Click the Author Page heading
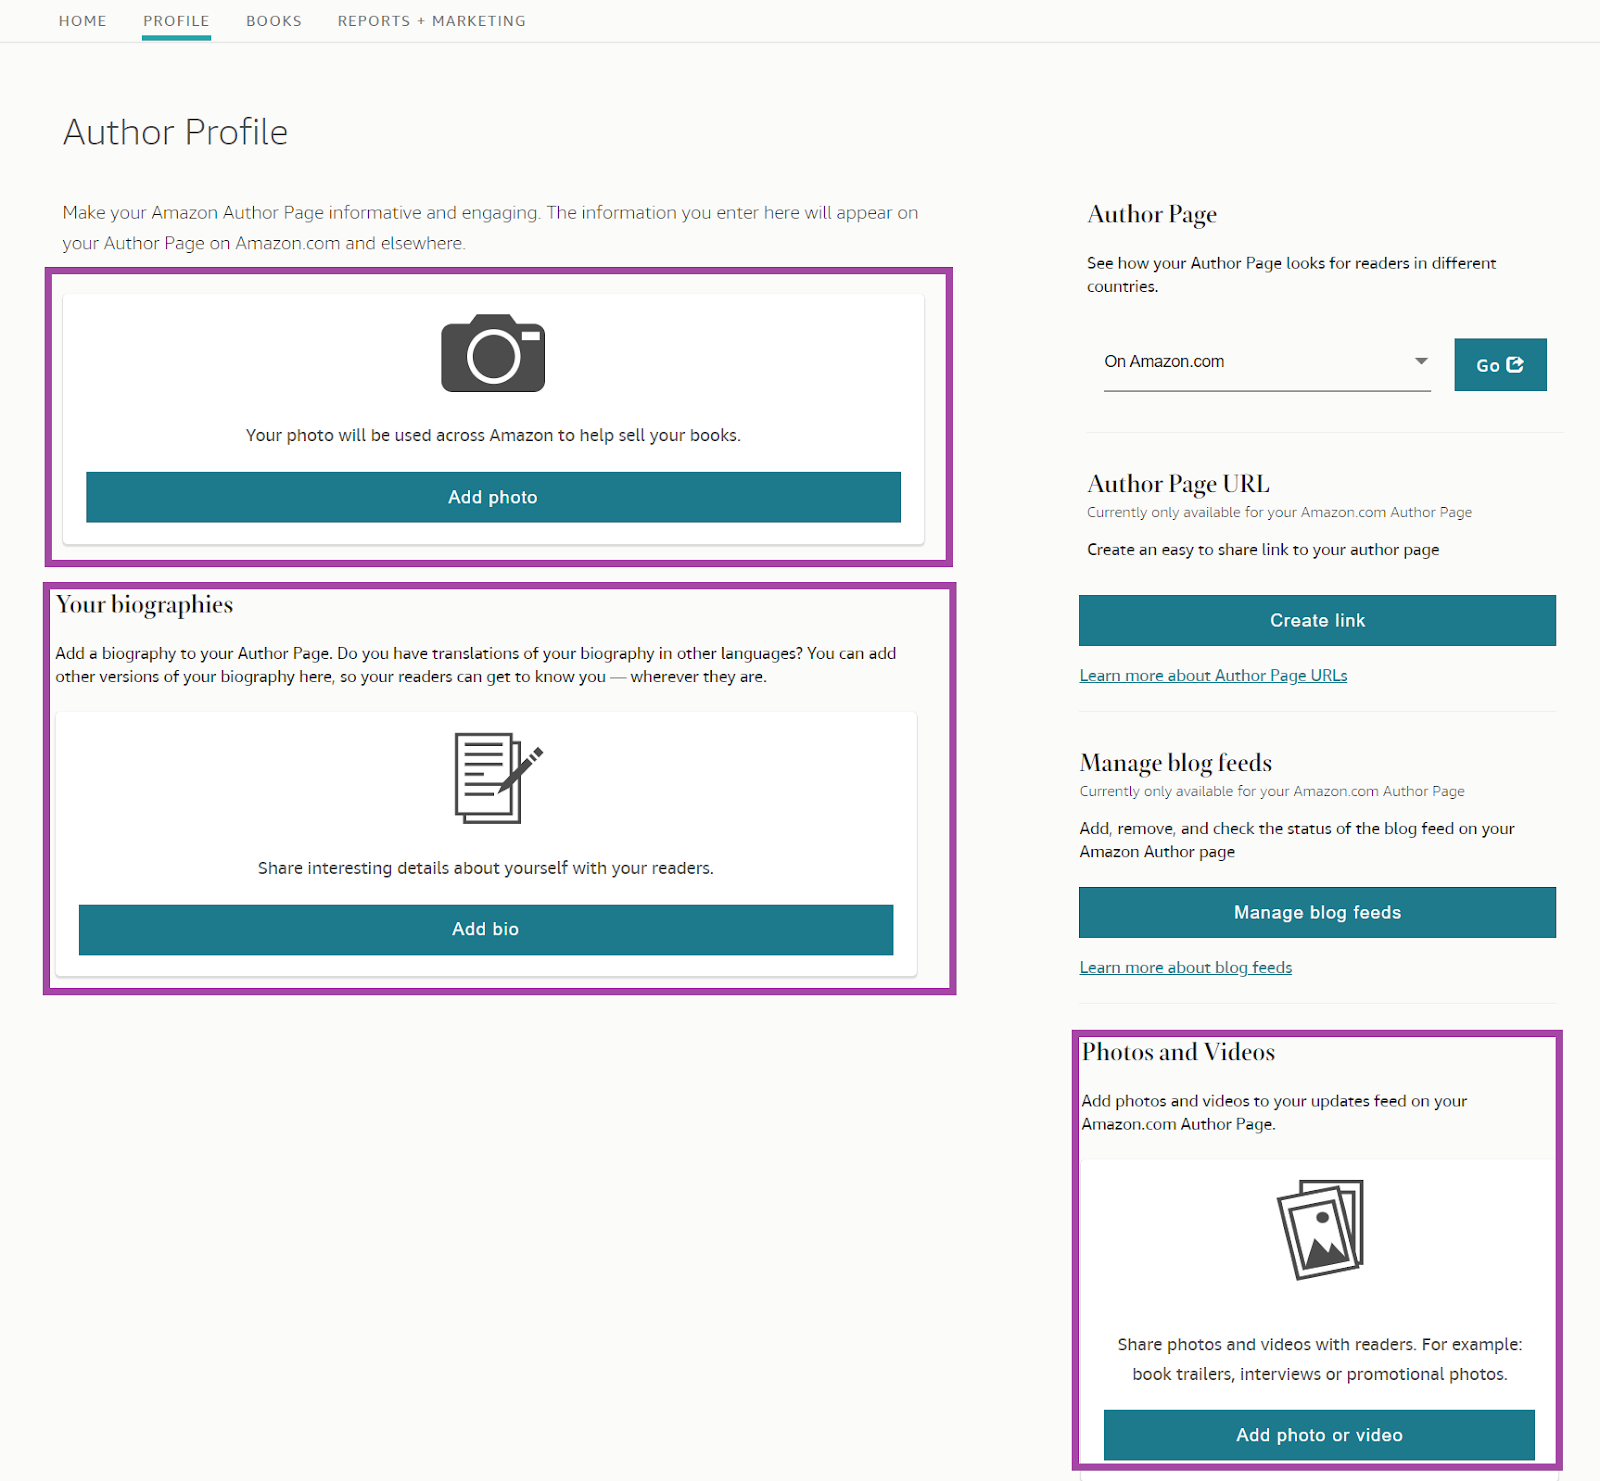The height and width of the screenshot is (1481, 1600). [1152, 215]
